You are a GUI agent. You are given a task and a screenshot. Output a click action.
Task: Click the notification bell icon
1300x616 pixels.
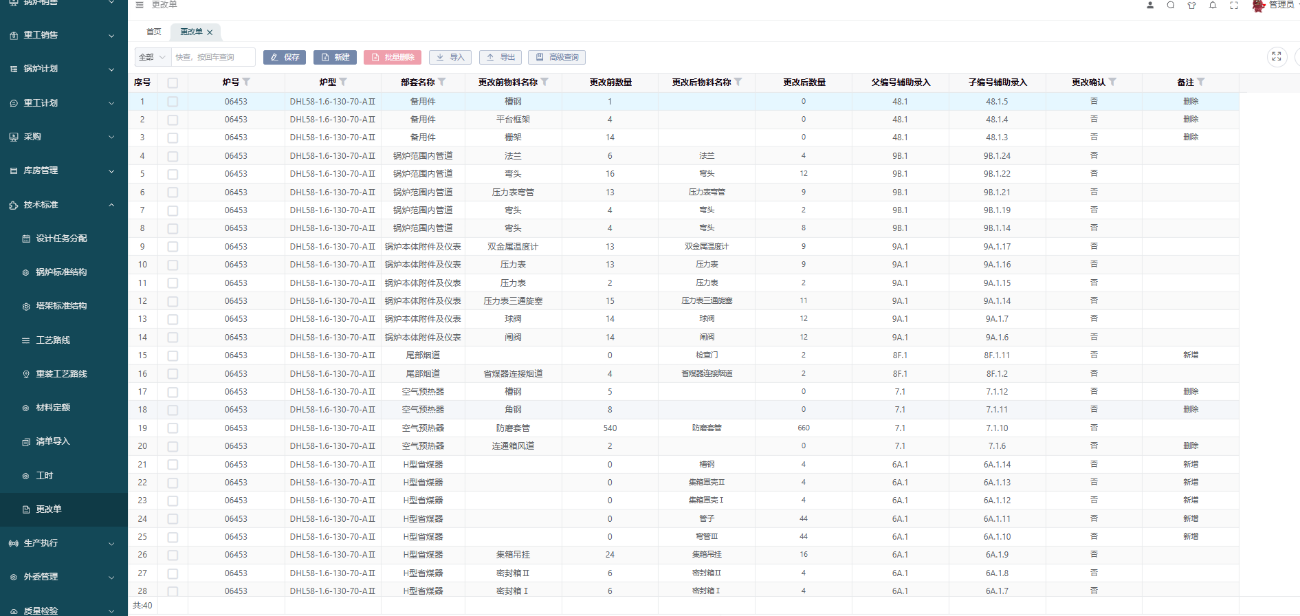tap(1213, 5)
